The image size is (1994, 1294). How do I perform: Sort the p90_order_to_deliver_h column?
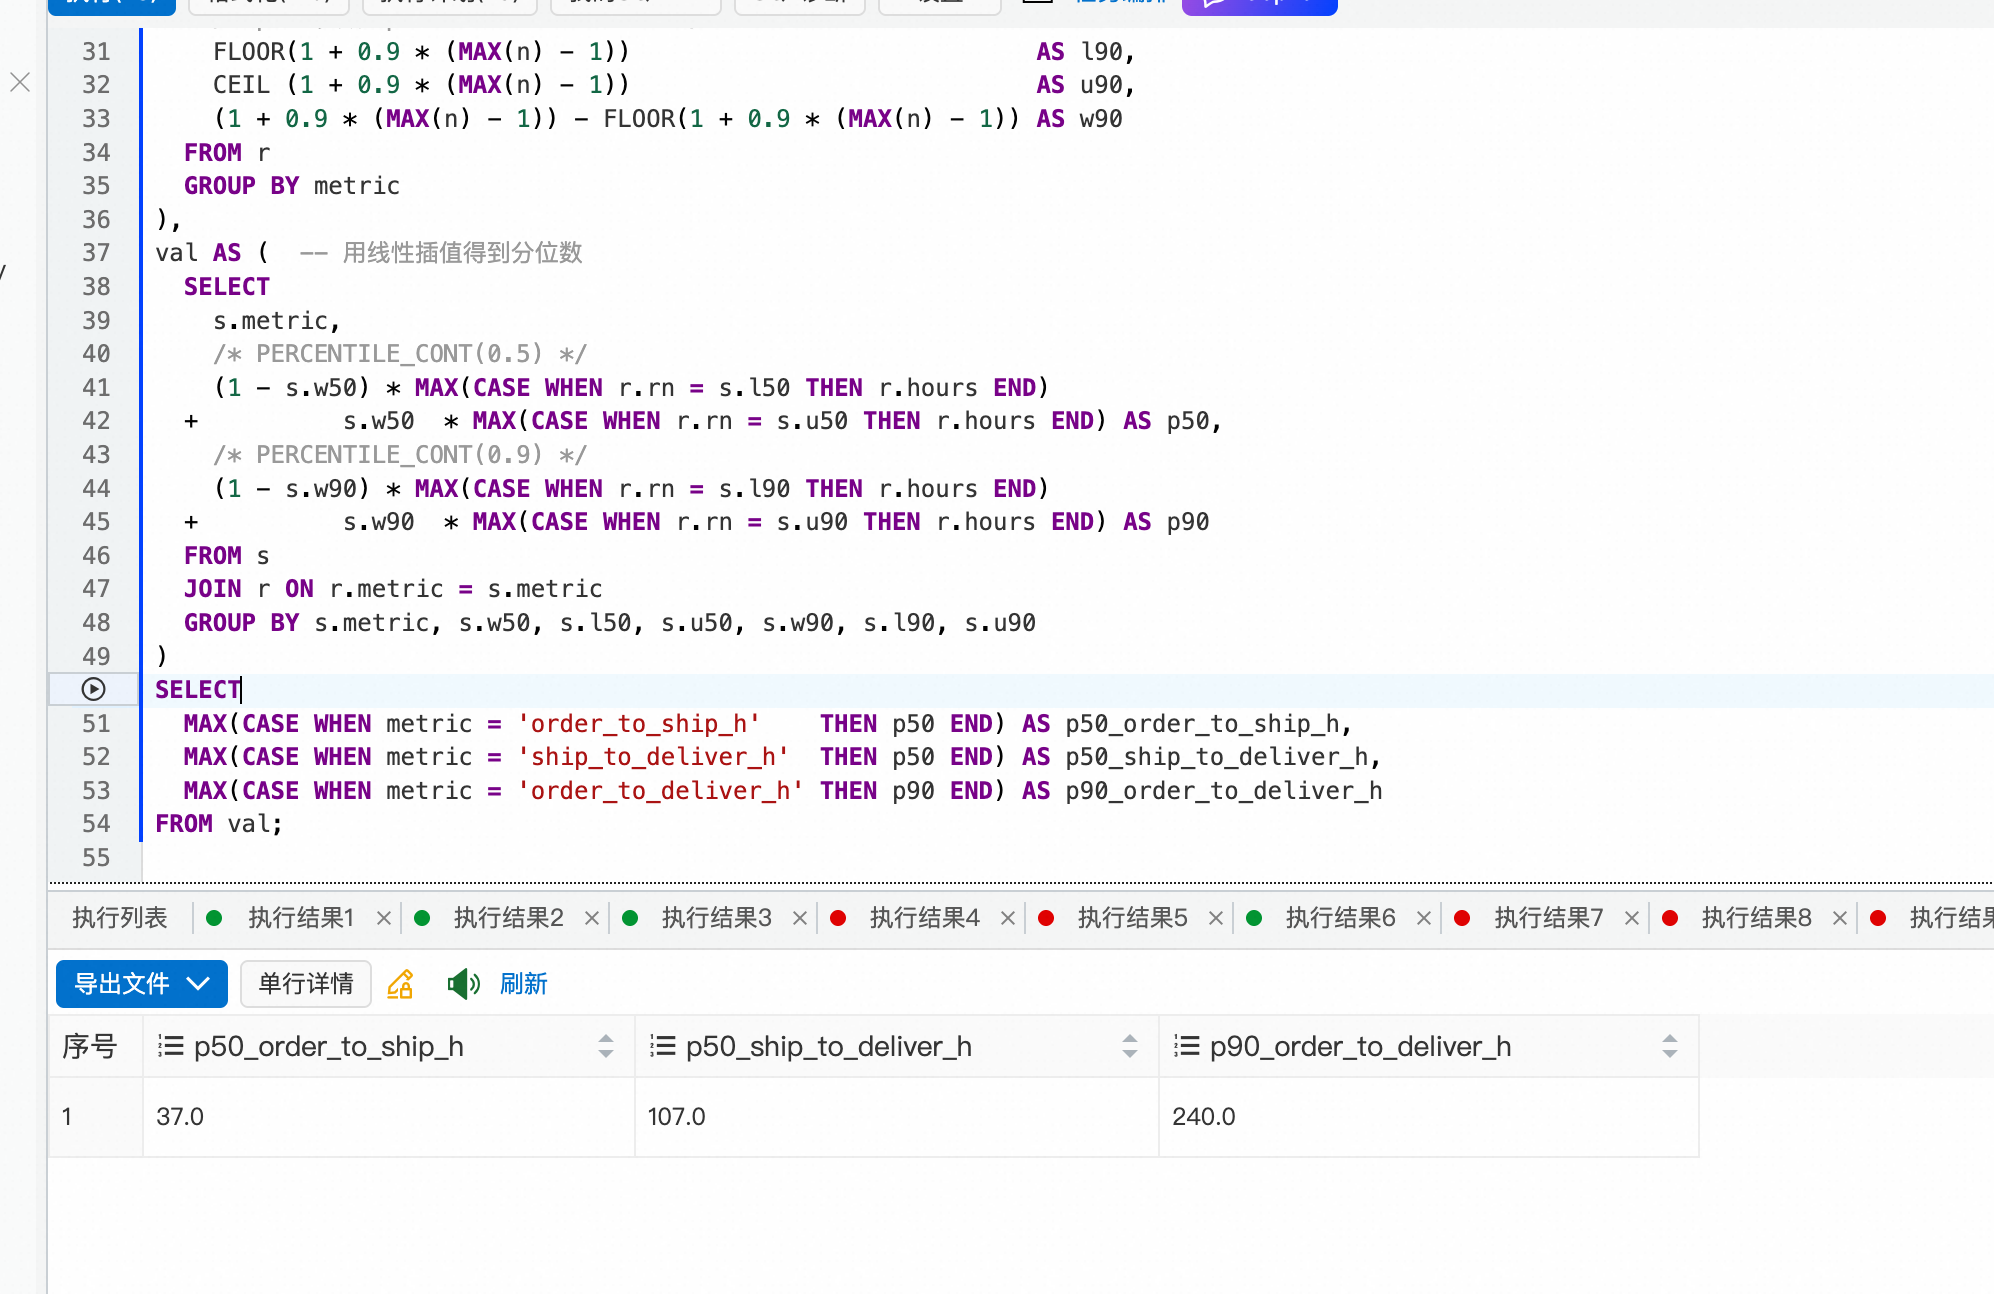pos(1669,1046)
